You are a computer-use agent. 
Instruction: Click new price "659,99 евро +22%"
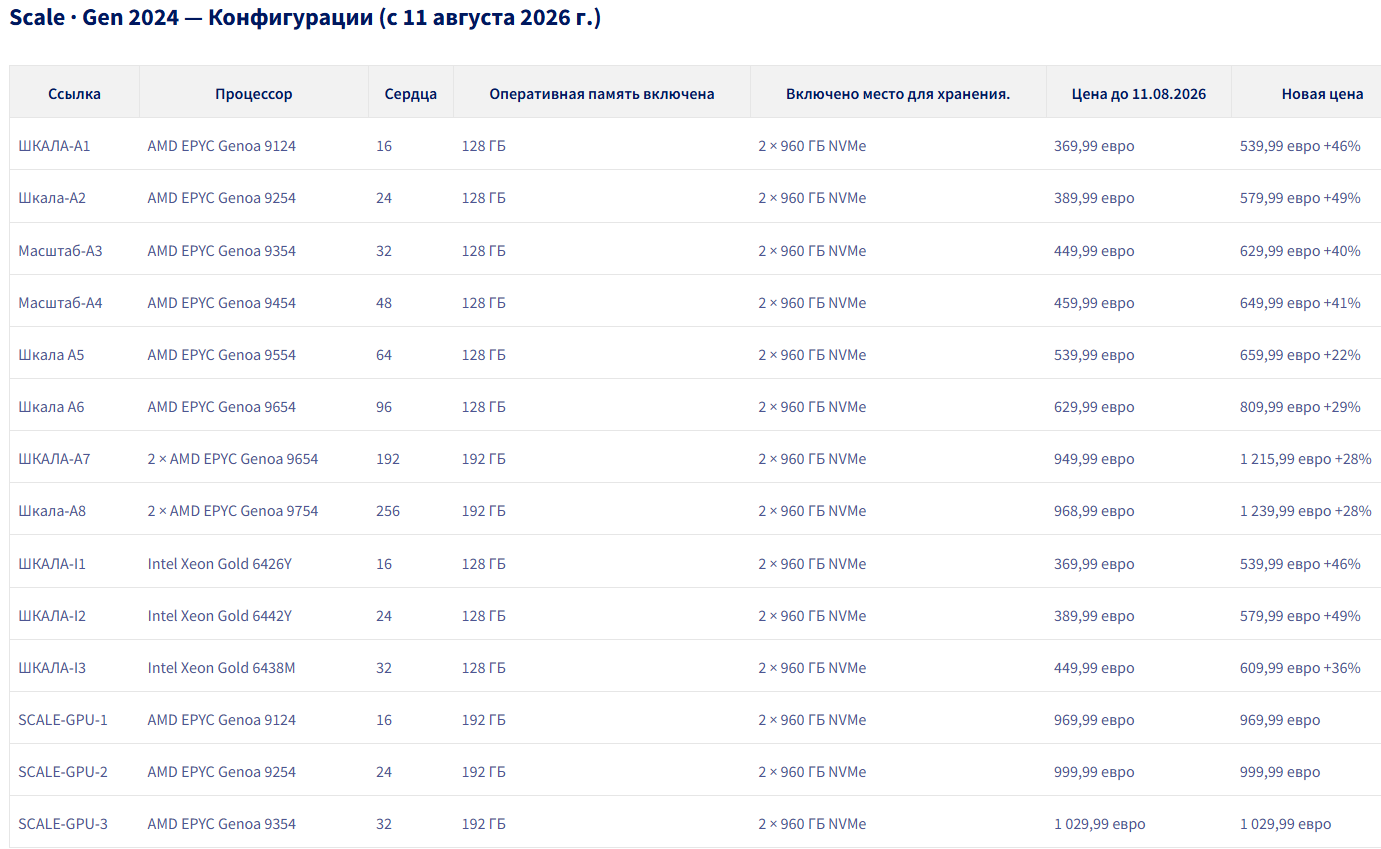[1300, 355]
